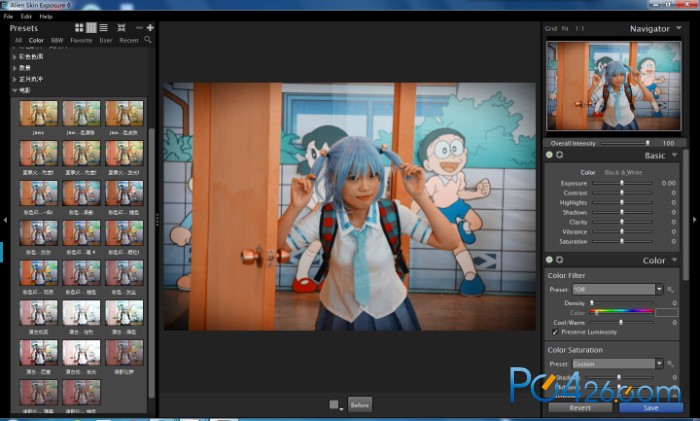
Task: Expand the second collapsed preset folder
Action: point(15,68)
